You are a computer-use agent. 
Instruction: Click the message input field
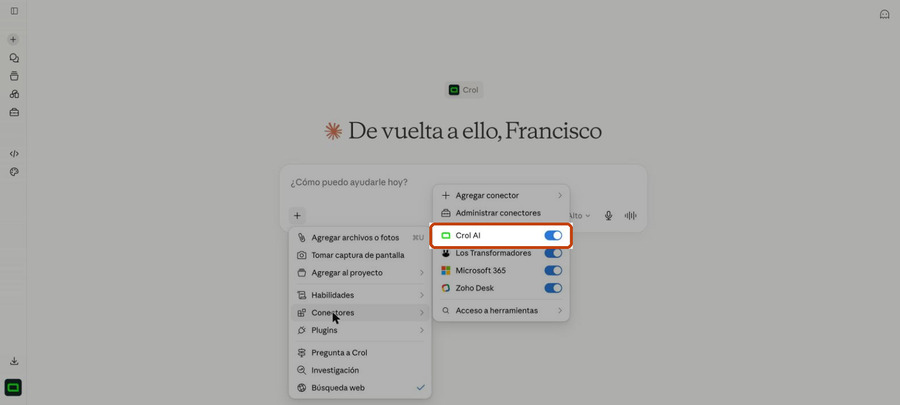tap(463, 182)
